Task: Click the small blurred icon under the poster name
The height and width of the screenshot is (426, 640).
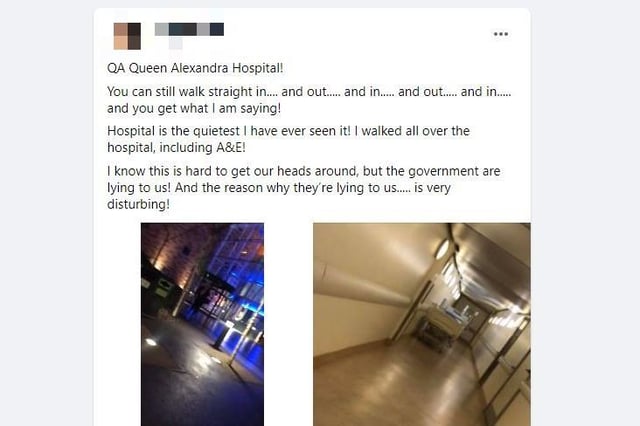Action: [176, 43]
